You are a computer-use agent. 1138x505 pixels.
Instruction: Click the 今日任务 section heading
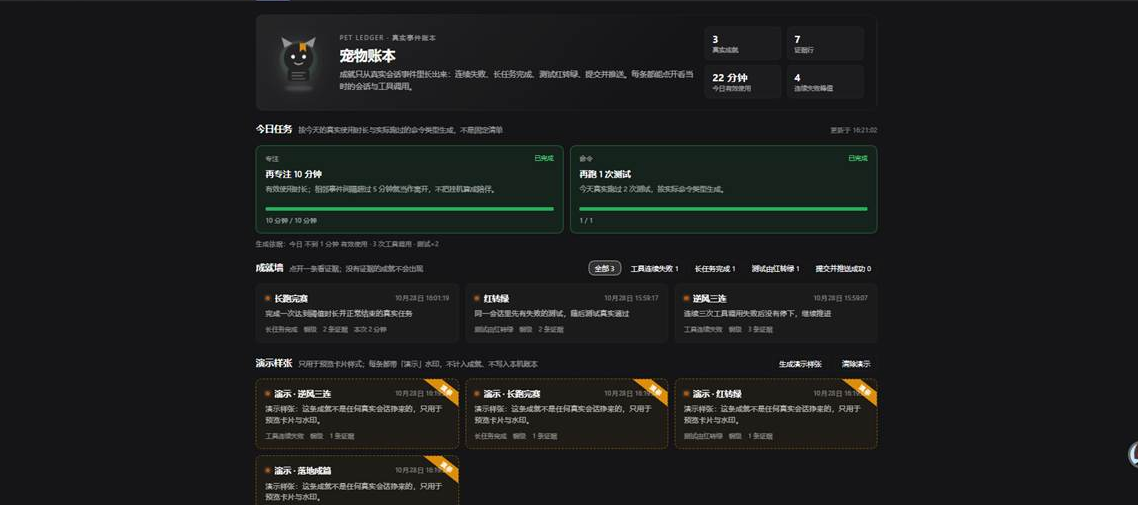coord(274,129)
